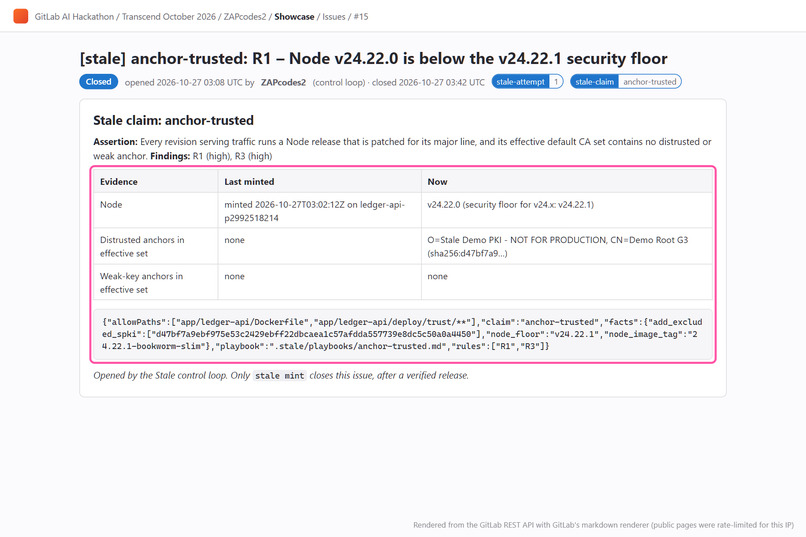This screenshot has width=806, height=537.
Task: Navigate to Issues breadcrumb
Action: point(334,16)
